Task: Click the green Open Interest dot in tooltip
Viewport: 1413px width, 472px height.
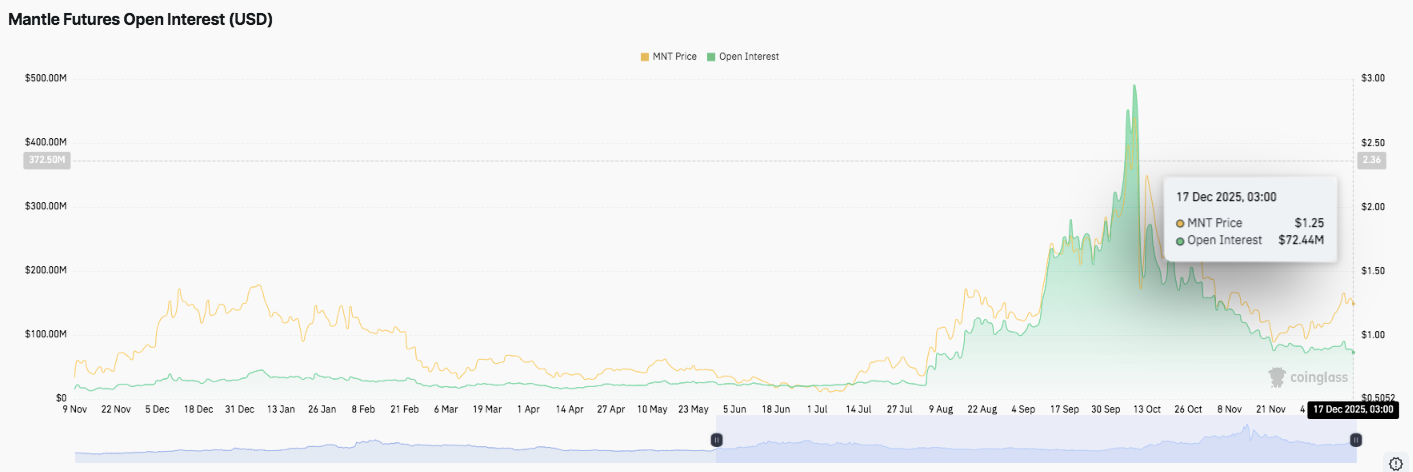Action: [1180, 240]
